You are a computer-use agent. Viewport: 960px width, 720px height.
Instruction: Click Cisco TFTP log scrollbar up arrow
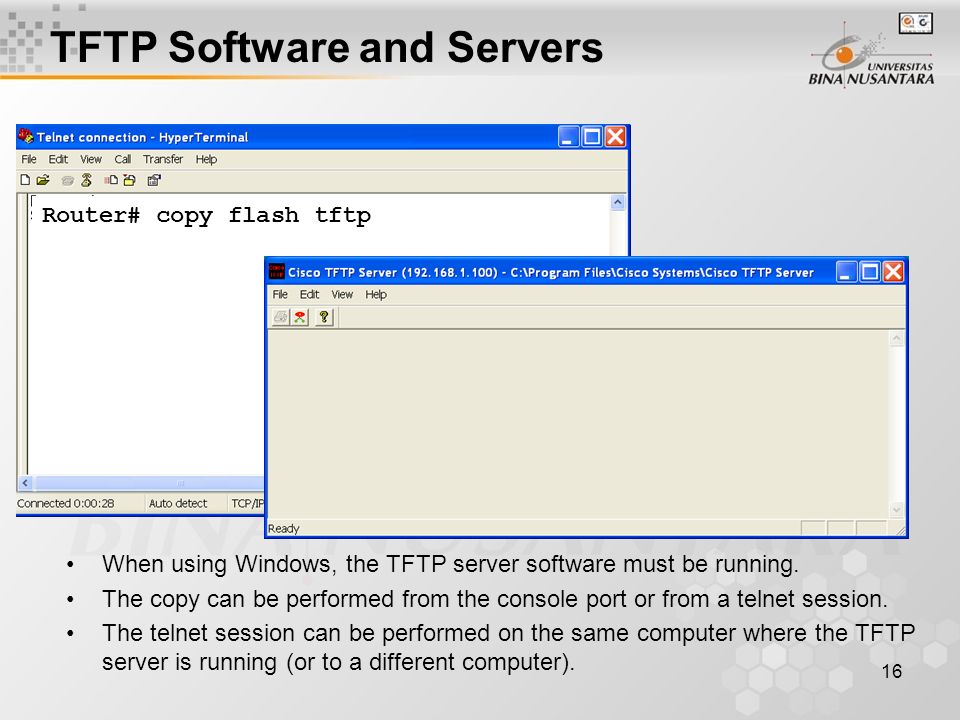[896, 339]
